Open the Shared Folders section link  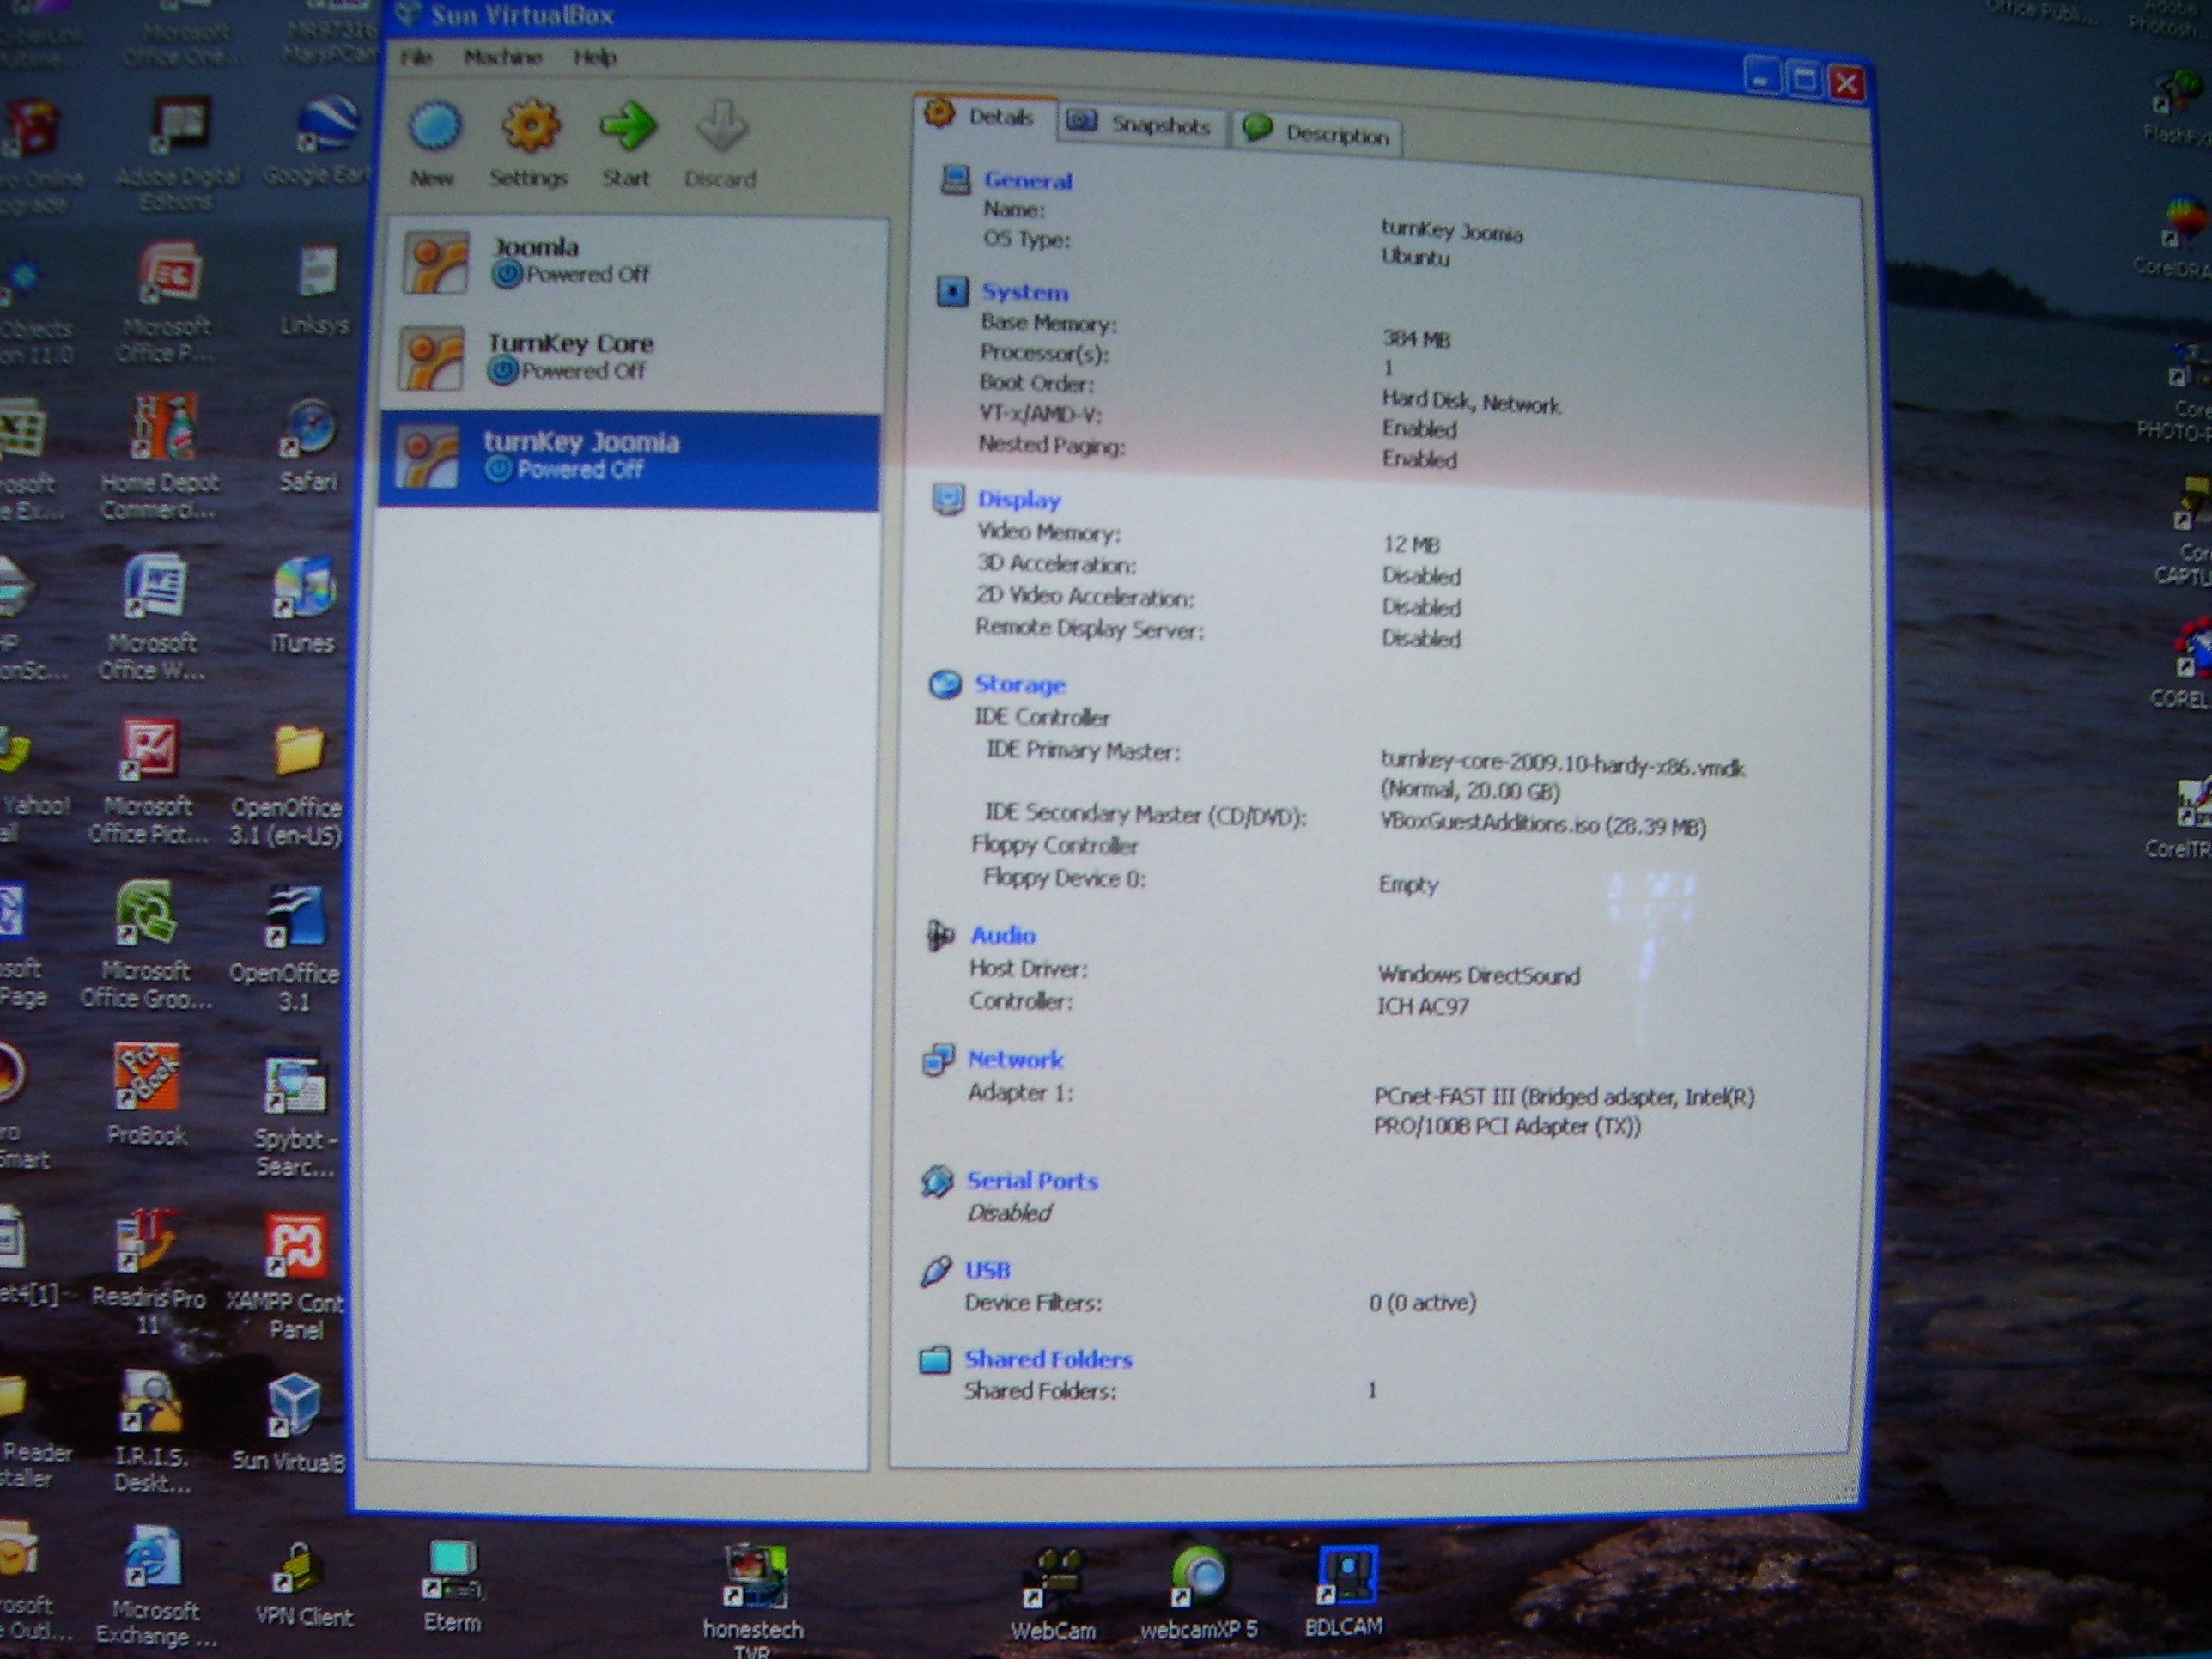click(x=1048, y=1359)
